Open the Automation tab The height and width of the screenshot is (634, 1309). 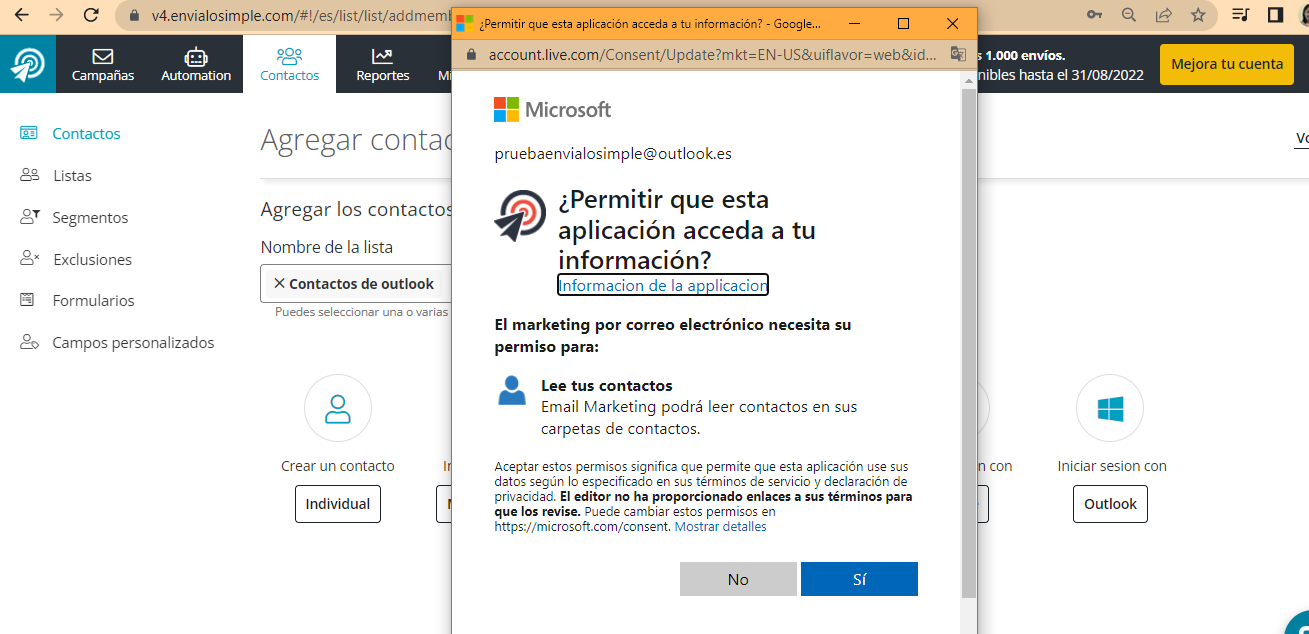(196, 64)
